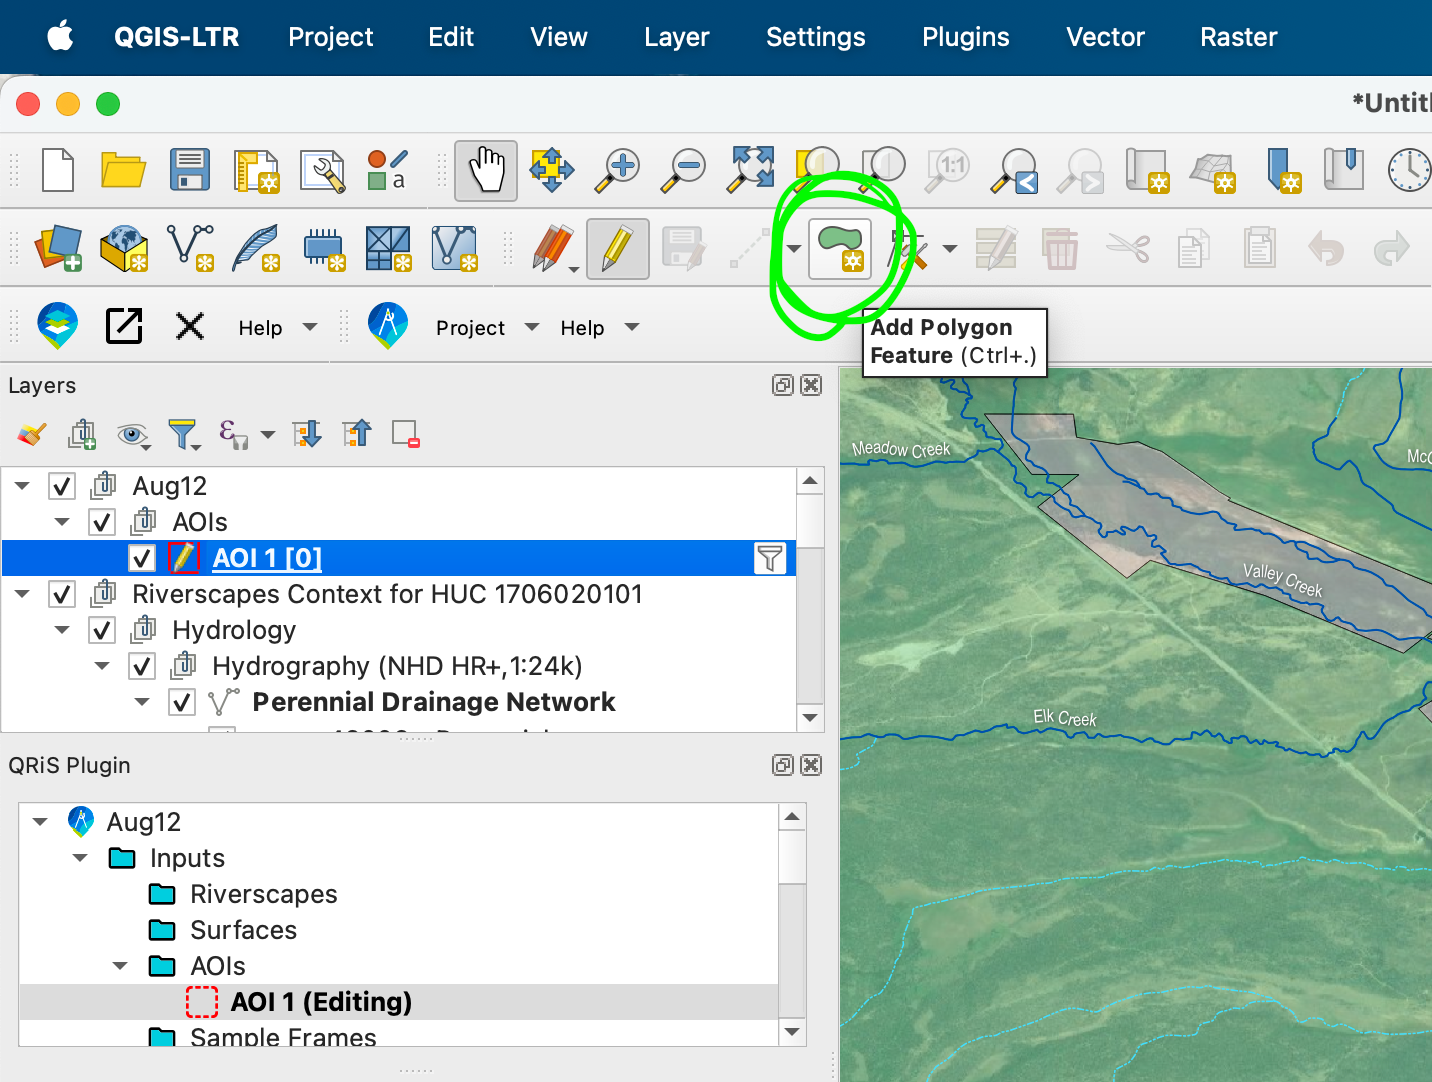
Task: Click the Riverscapes Viewer layered icon
Action: [x=58, y=326]
